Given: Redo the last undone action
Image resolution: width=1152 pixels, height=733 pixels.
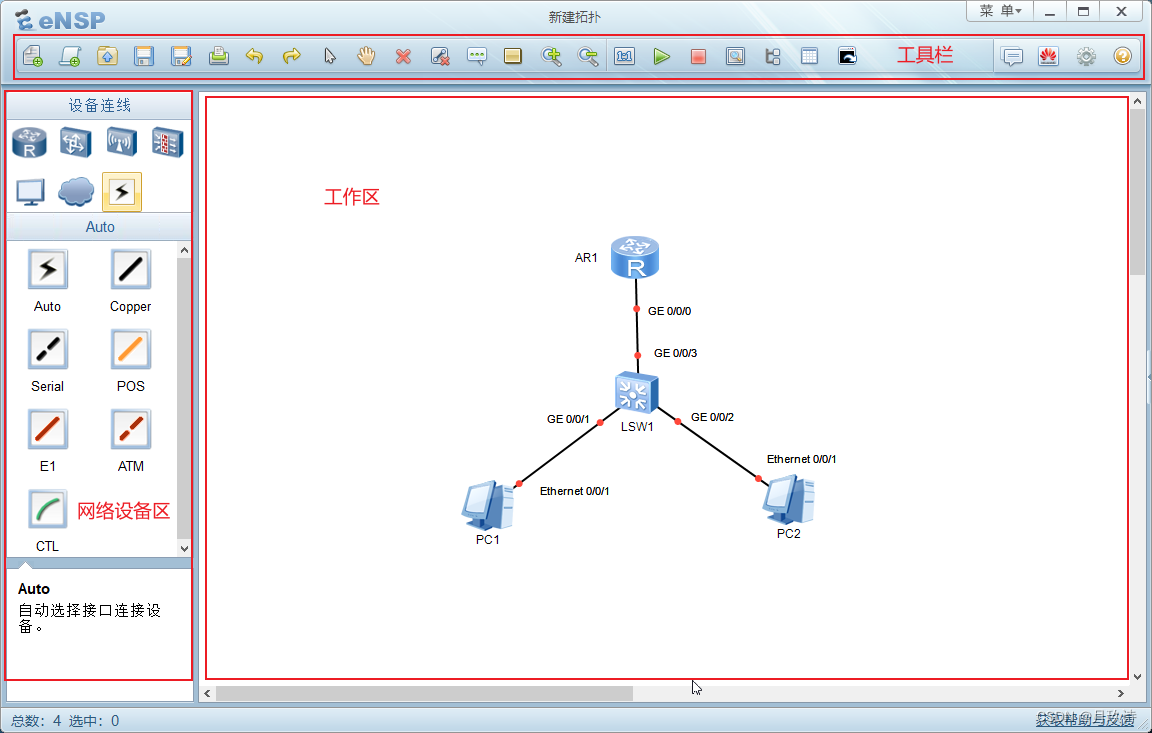Looking at the screenshot, I should point(292,56).
